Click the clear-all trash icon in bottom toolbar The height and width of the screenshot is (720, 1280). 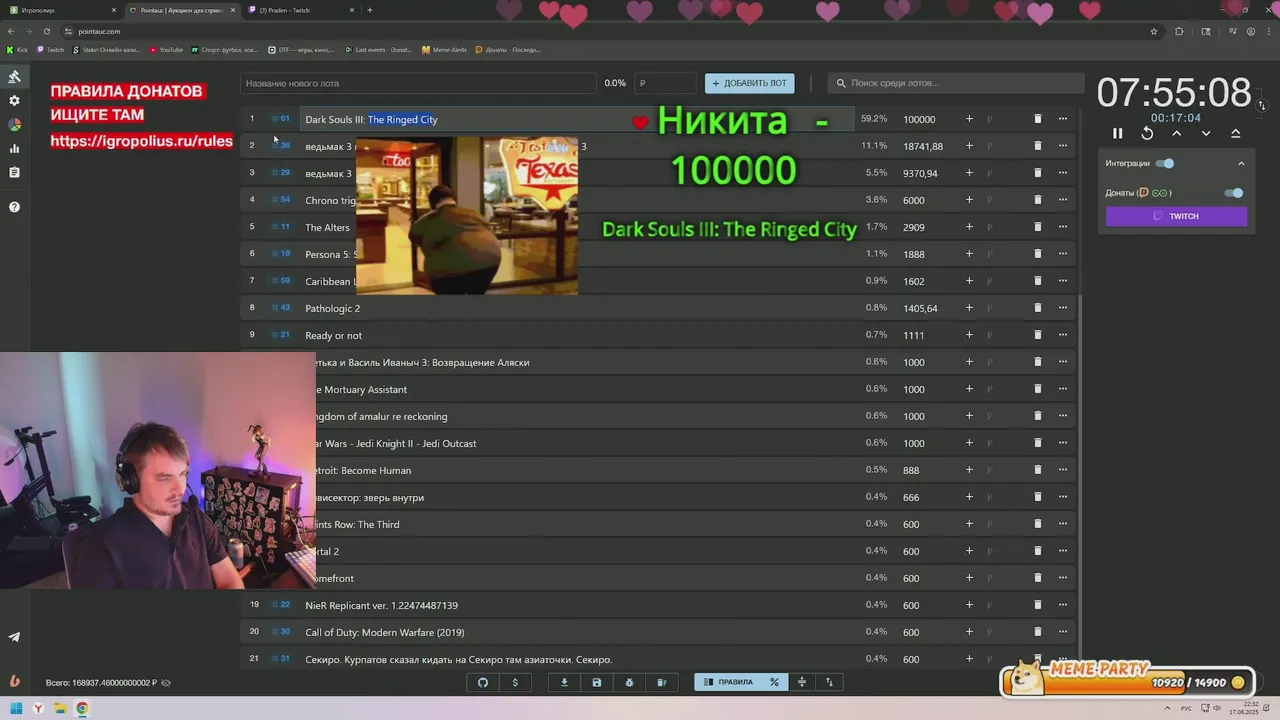coord(661,682)
